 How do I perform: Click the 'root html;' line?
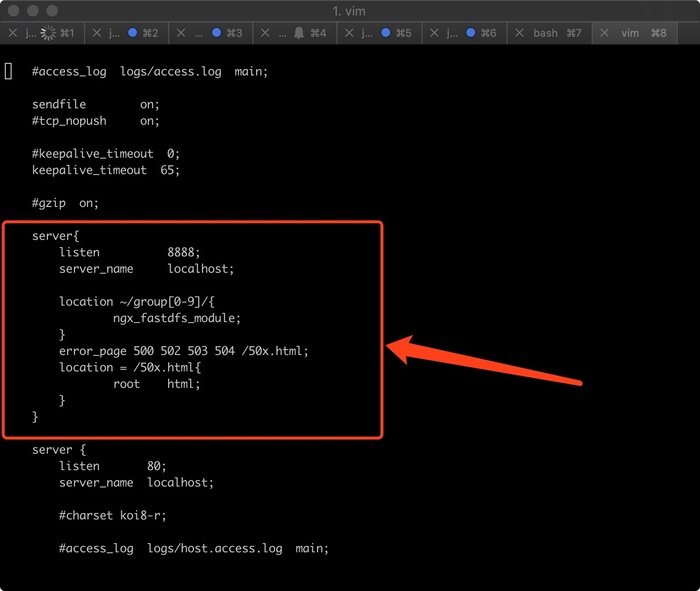[157, 384]
